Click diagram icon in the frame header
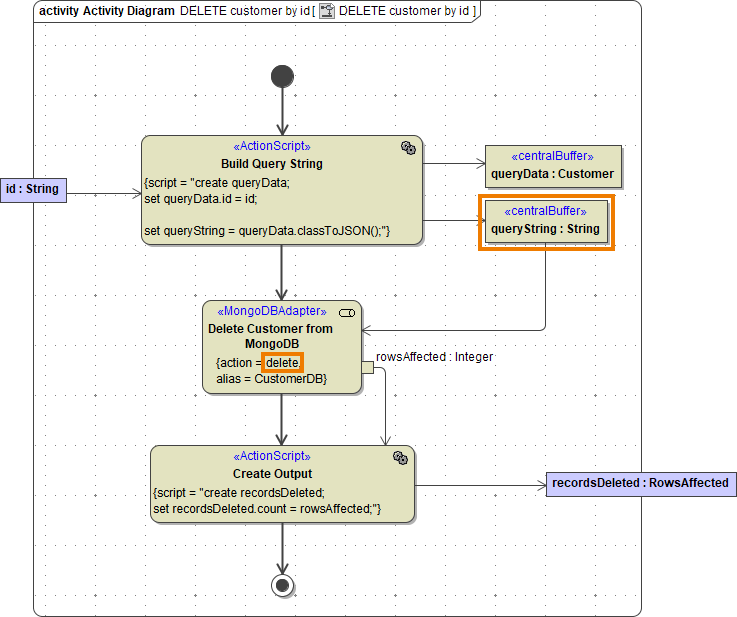 [x=326, y=11]
